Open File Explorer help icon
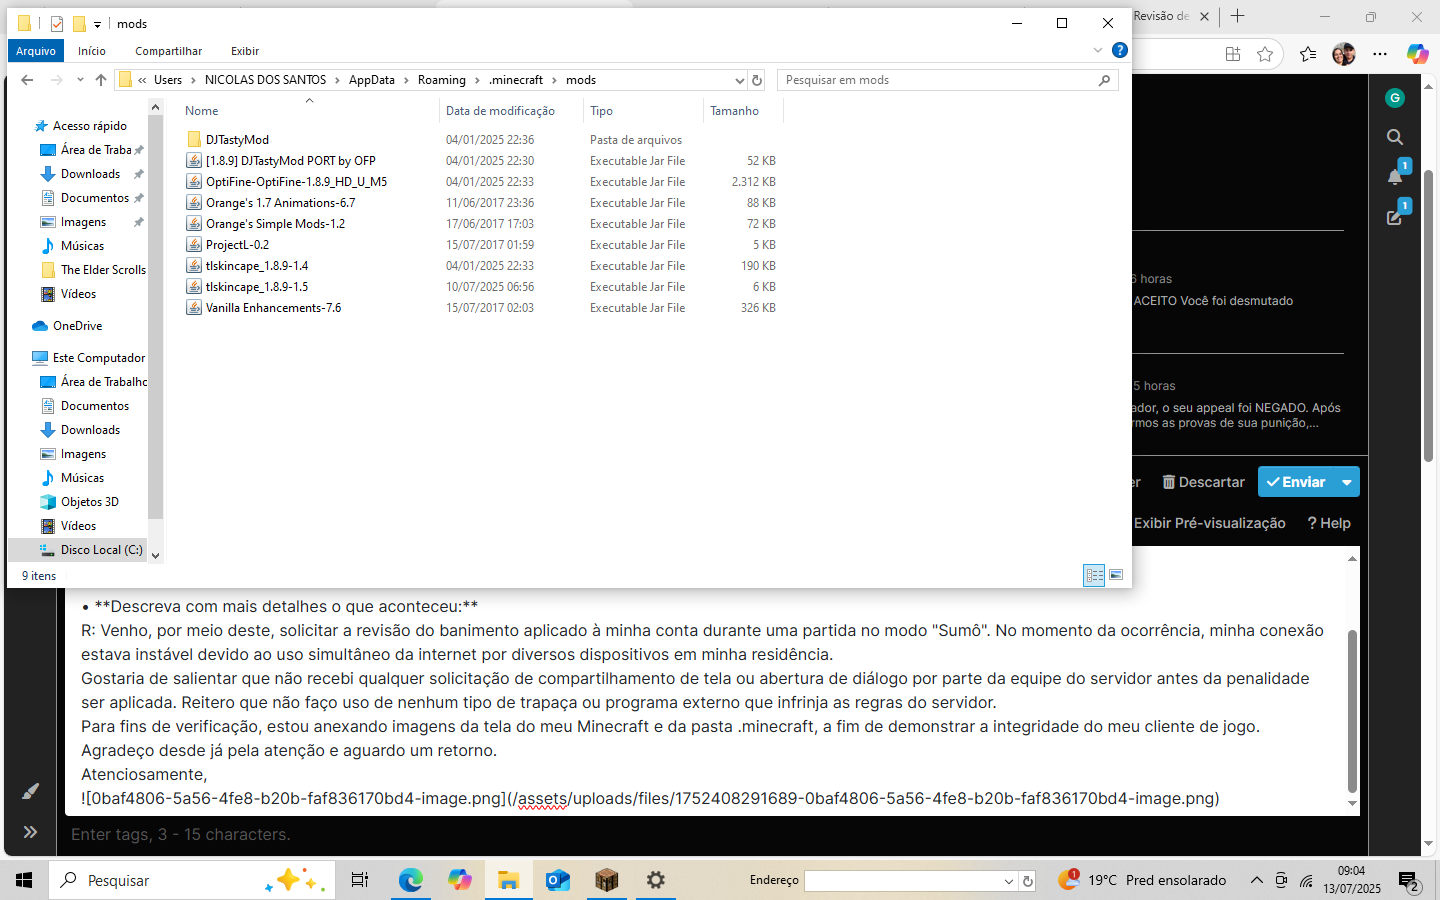This screenshot has width=1440, height=900. (1120, 50)
